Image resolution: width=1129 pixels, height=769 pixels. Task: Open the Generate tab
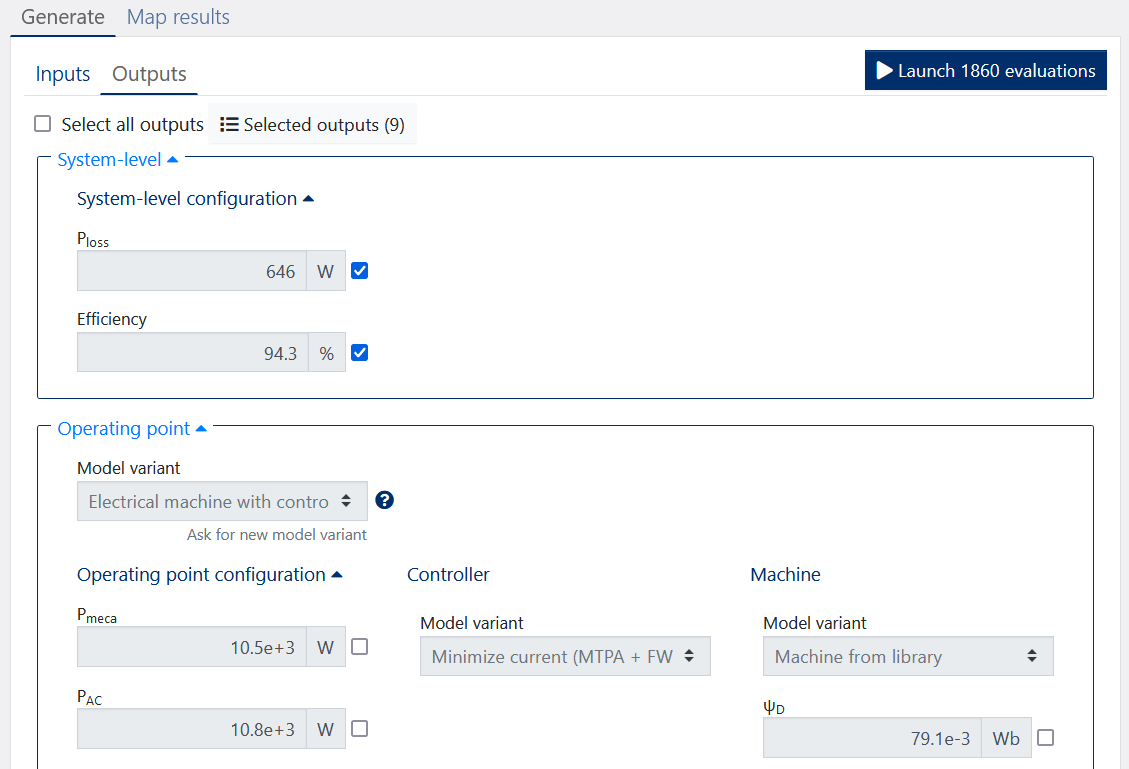tap(63, 17)
